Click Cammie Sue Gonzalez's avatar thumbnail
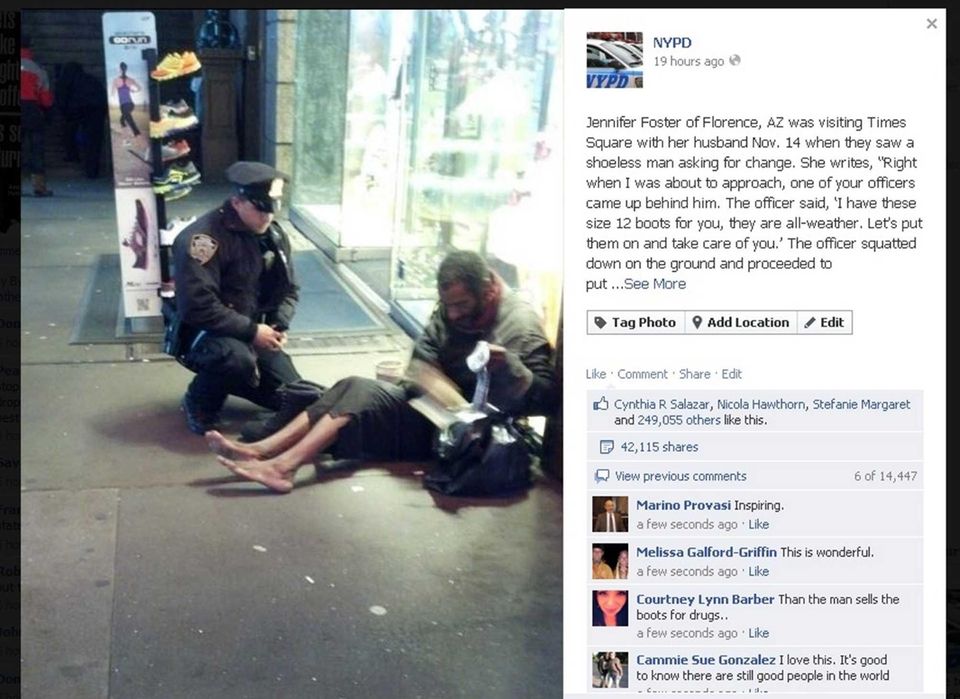Image resolution: width=960 pixels, height=699 pixels. [x=610, y=670]
